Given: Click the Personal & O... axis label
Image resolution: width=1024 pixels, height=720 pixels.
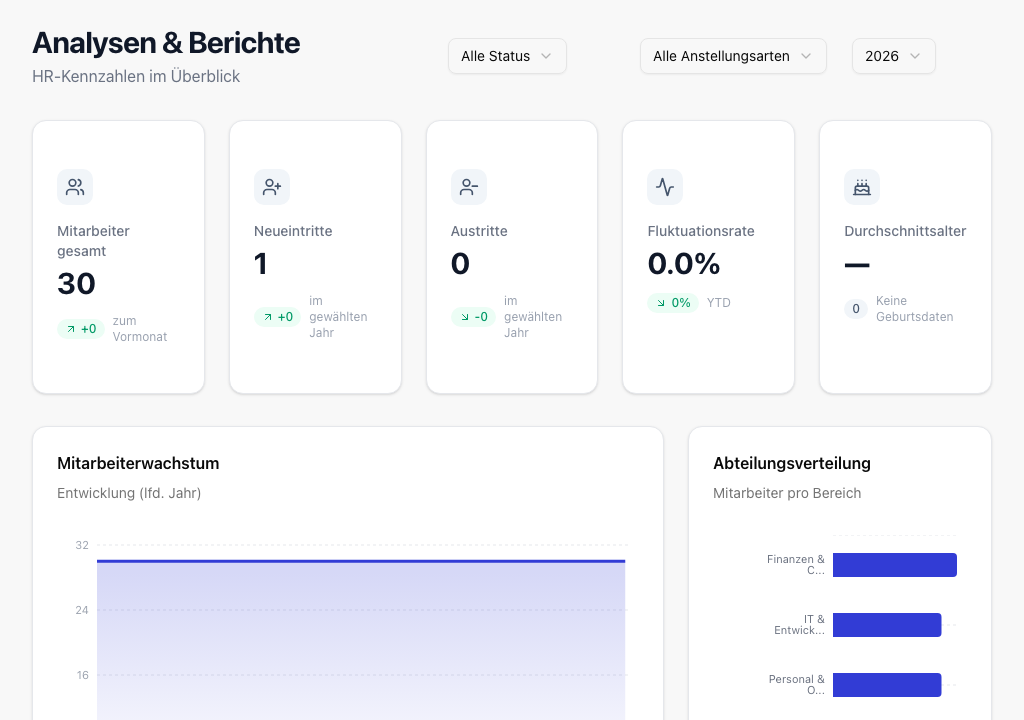Looking at the screenshot, I should click(x=797, y=685).
